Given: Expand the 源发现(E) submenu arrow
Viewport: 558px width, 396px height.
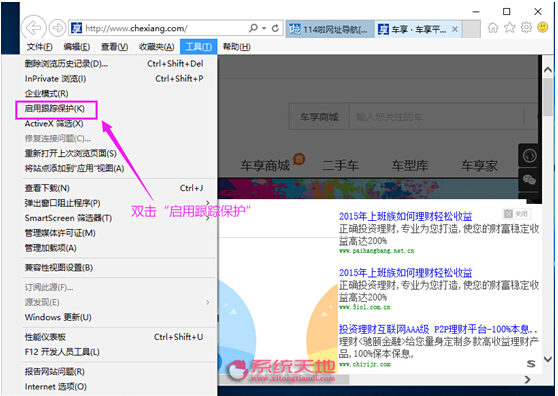Looking at the screenshot, I should (207, 302).
